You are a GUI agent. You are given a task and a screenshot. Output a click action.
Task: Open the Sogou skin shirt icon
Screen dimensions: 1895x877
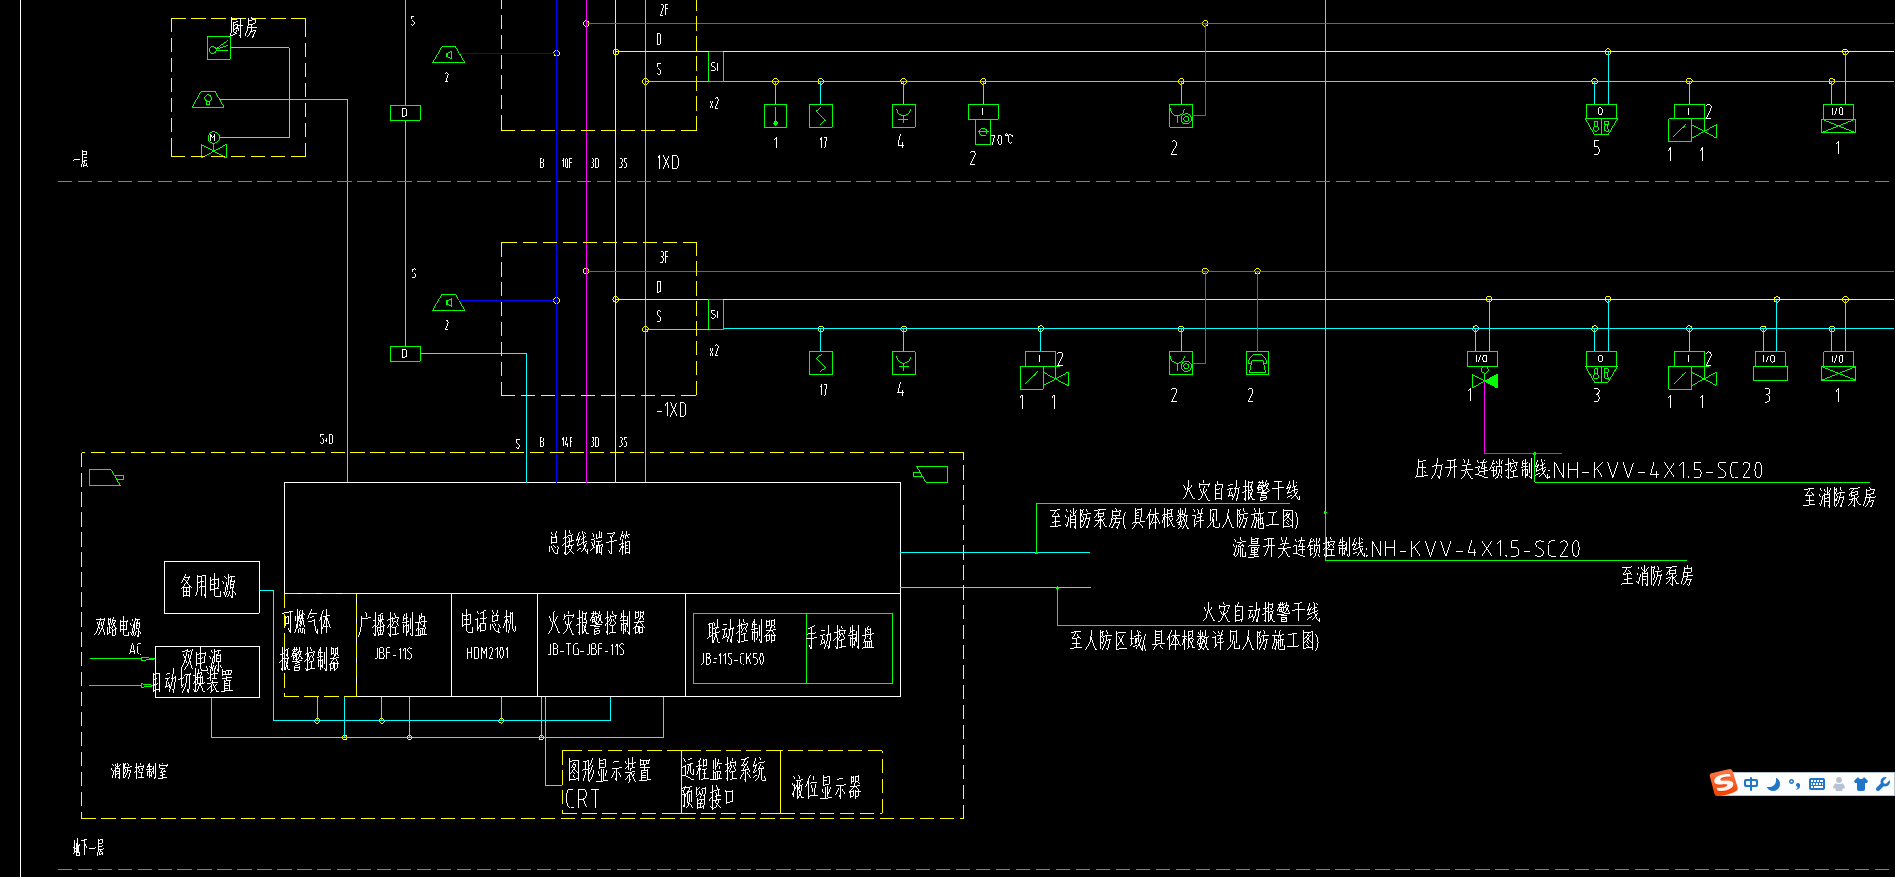coord(1860,784)
